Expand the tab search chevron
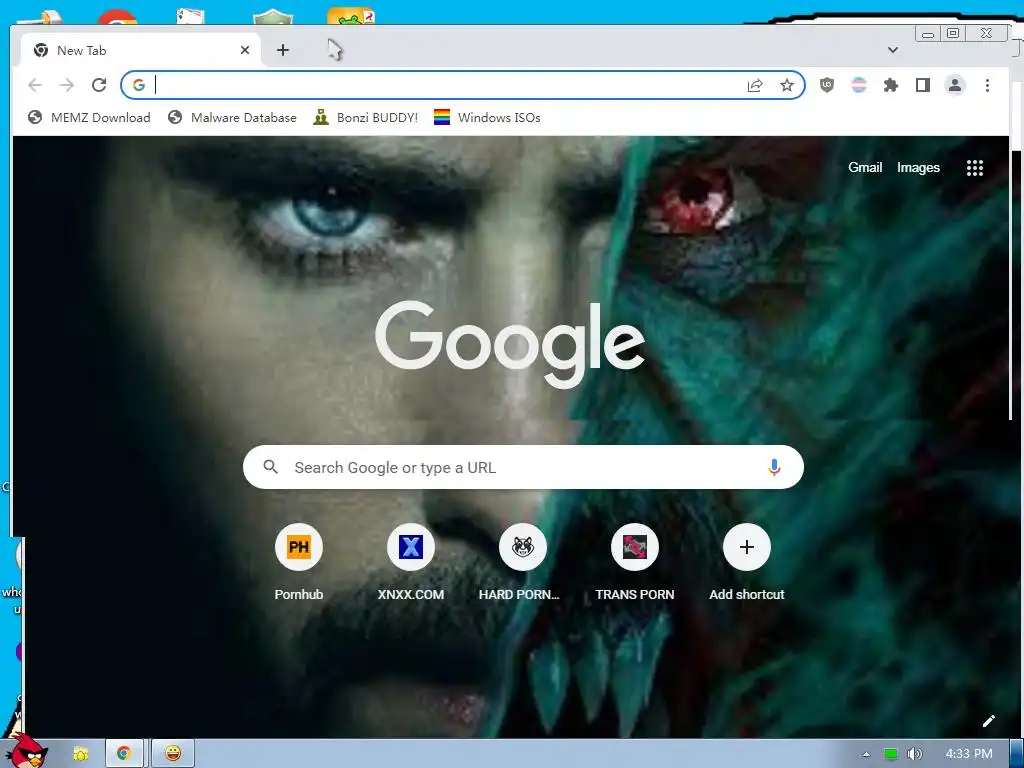 coord(893,50)
